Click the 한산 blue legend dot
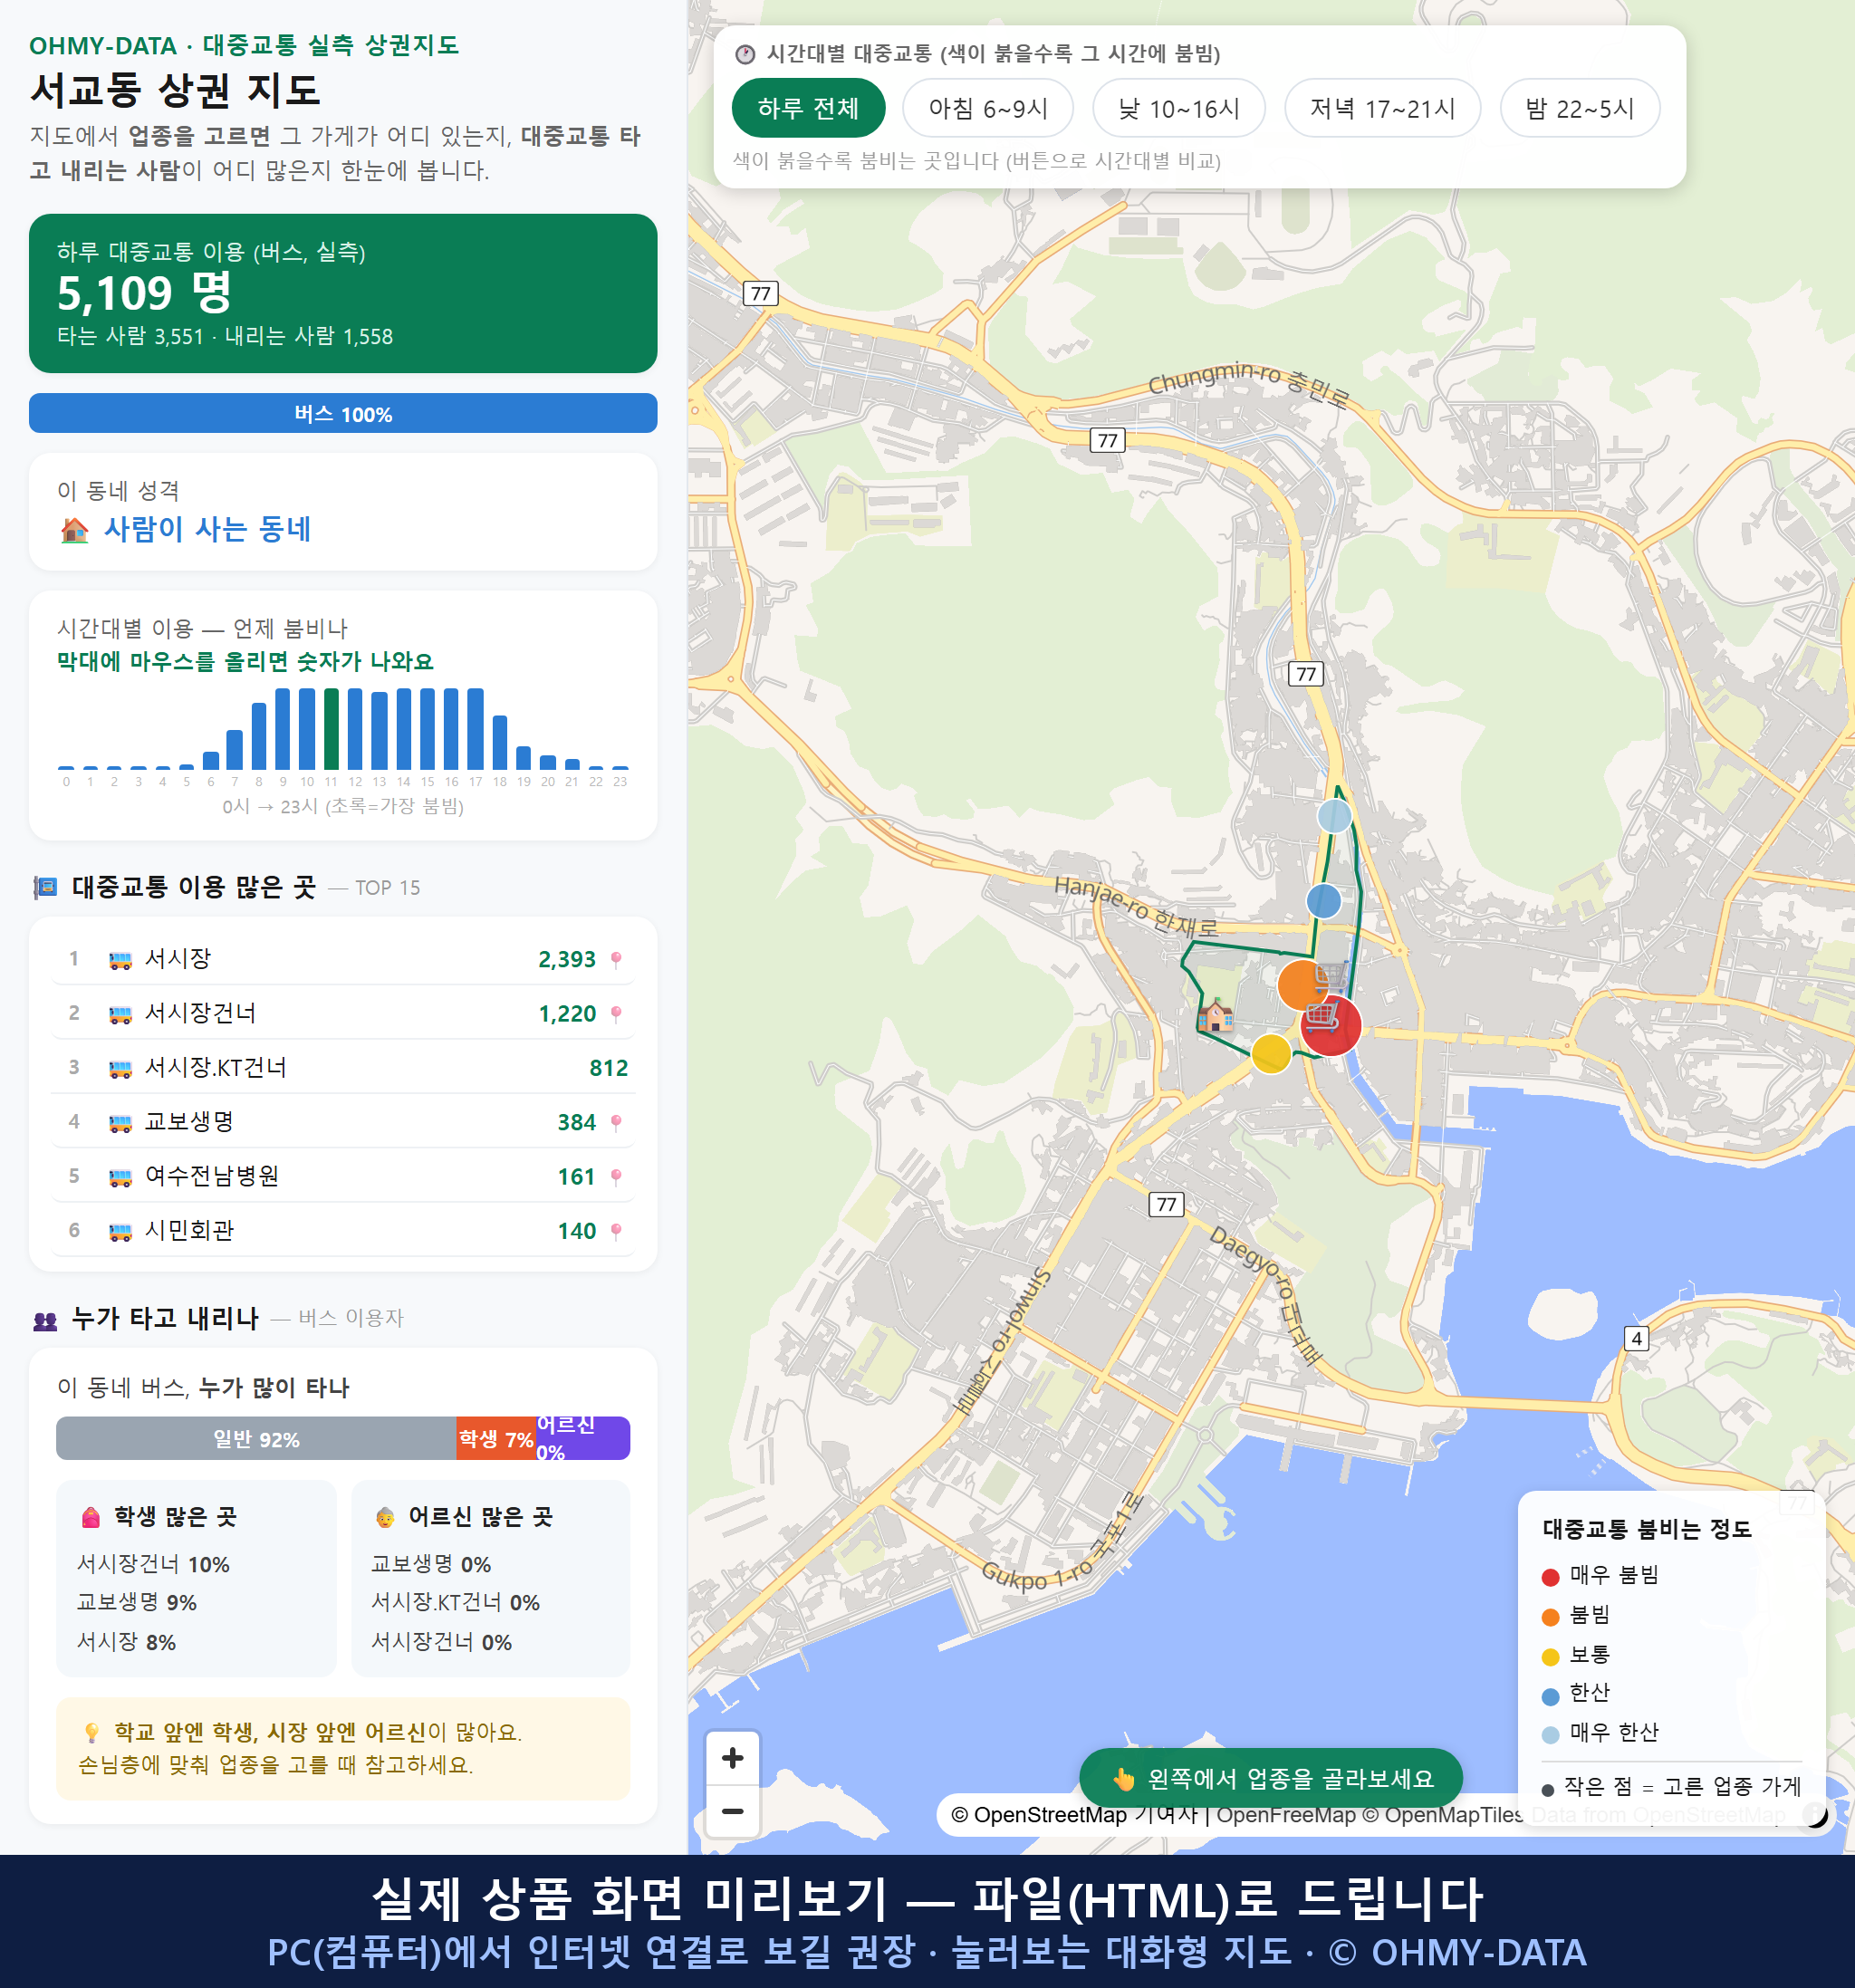Screen dimensions: 1855x1988 [x=1550, y=1696]
